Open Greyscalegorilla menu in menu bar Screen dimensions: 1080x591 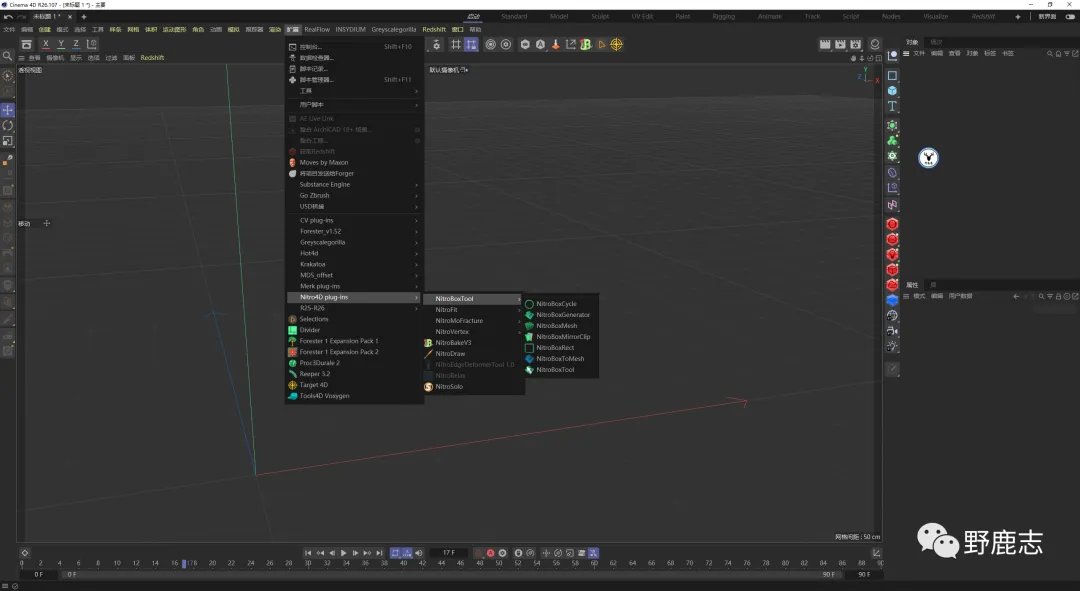pyautogui.click(x=393, y=30)
